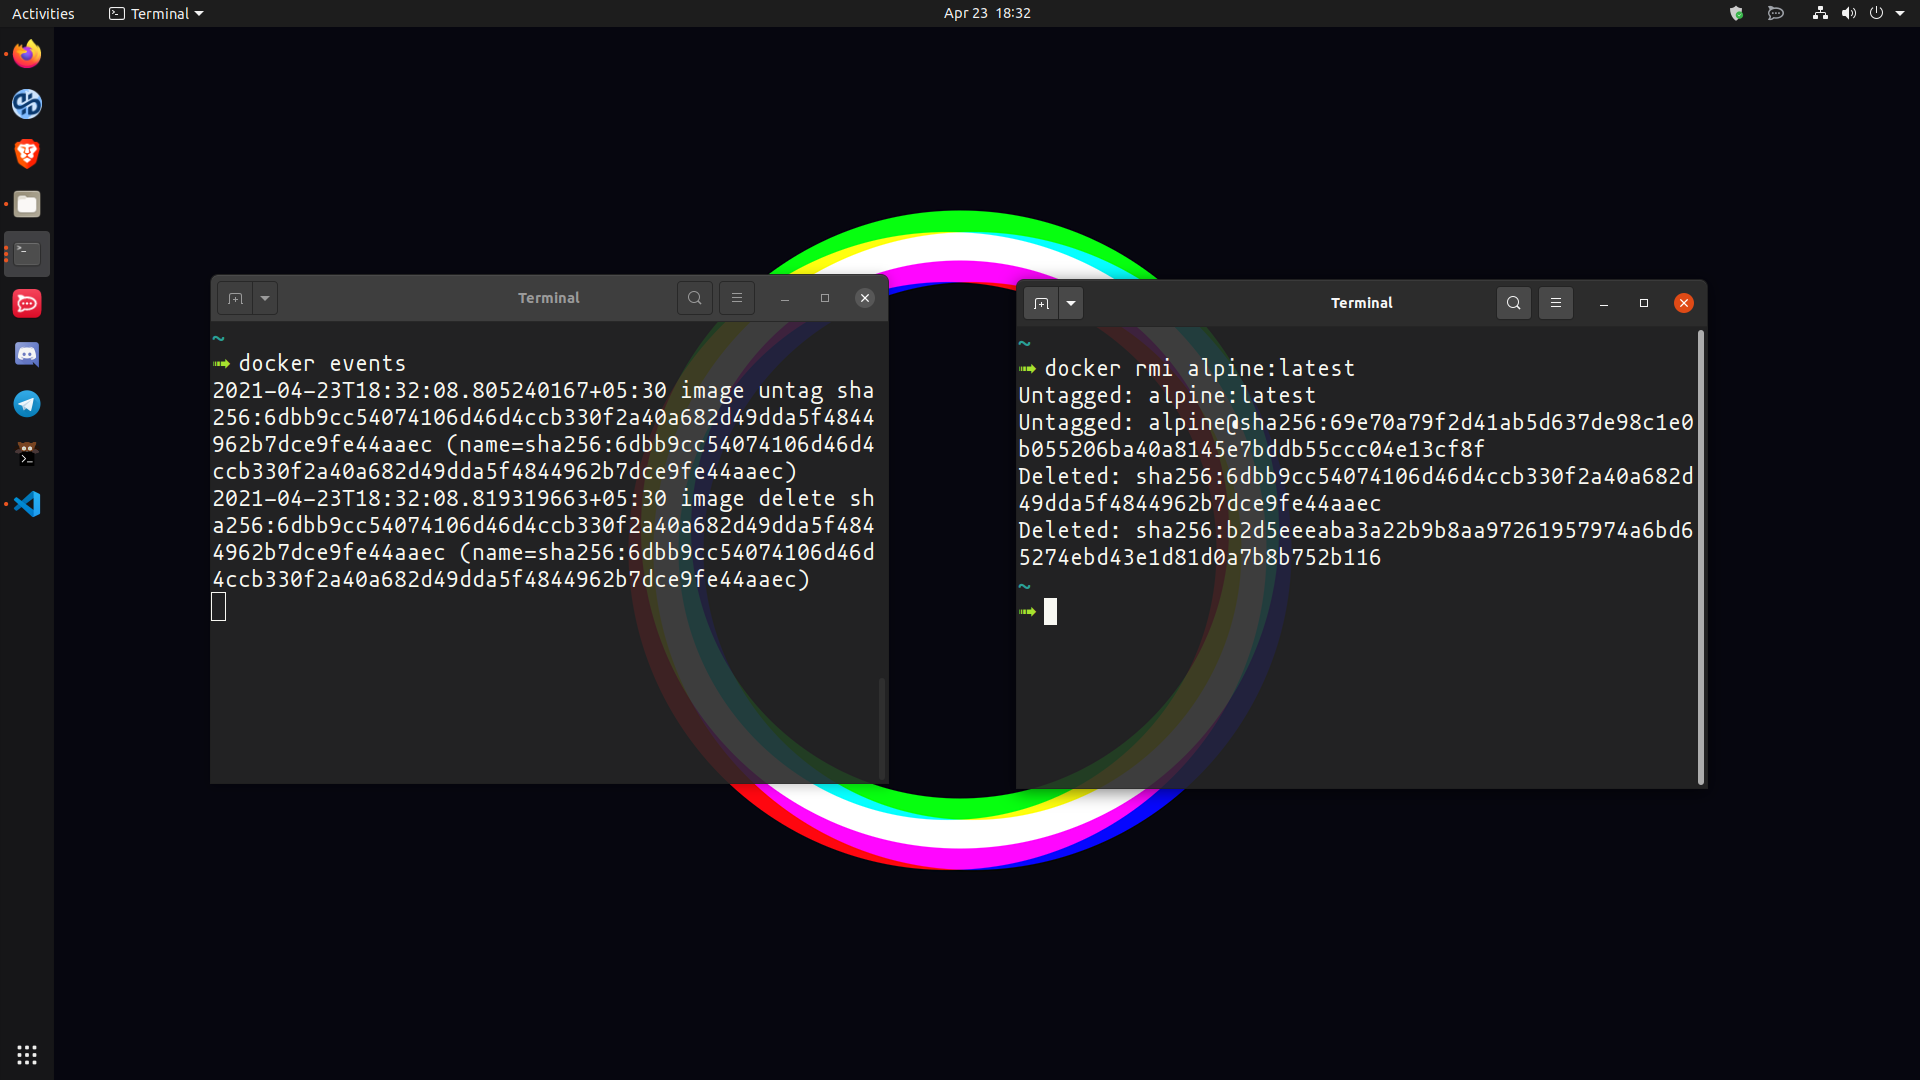Open the red chat app in dock
The image size is (1920, 1080).
[27, 304]
